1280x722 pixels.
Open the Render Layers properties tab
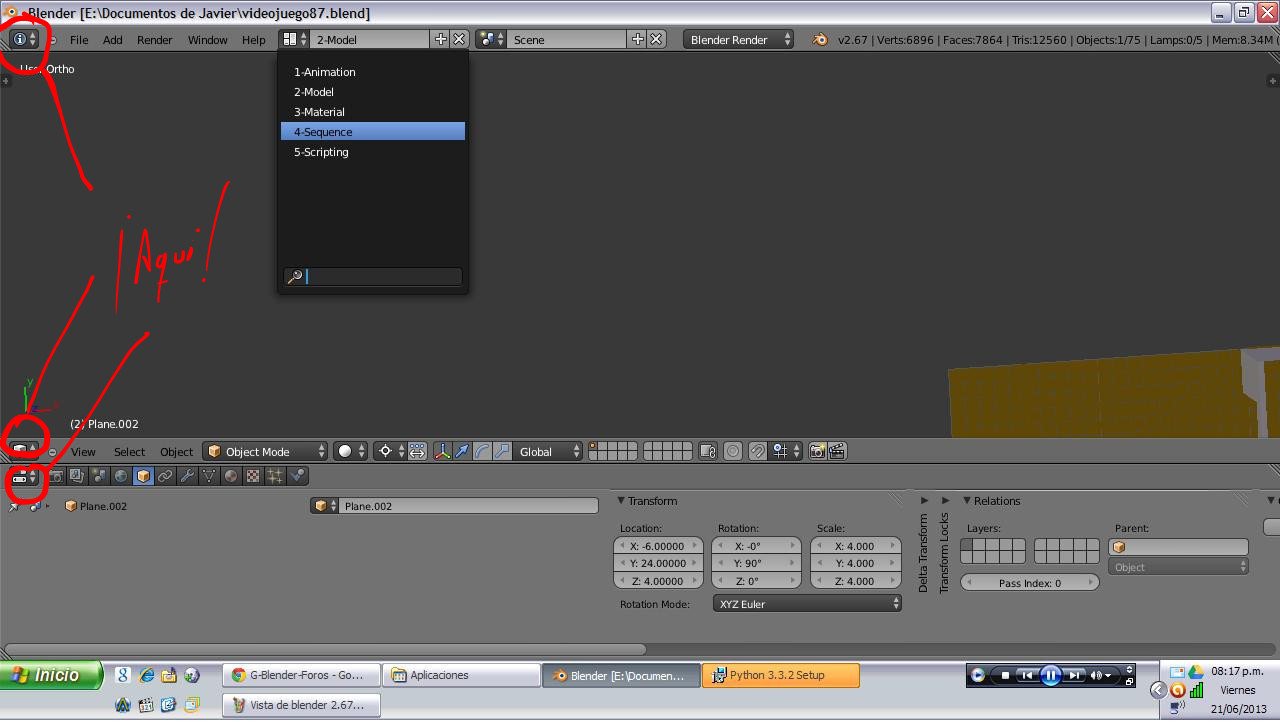77,477
